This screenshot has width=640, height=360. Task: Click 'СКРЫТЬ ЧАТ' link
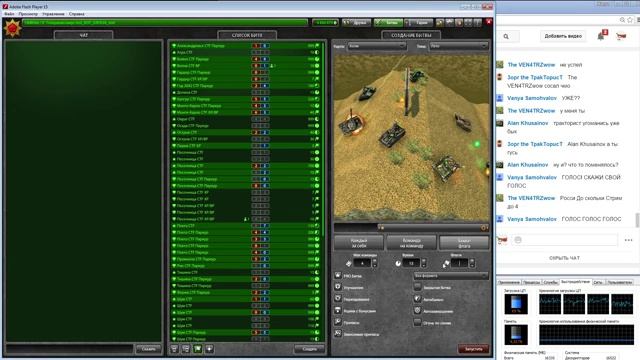point(564,258)
